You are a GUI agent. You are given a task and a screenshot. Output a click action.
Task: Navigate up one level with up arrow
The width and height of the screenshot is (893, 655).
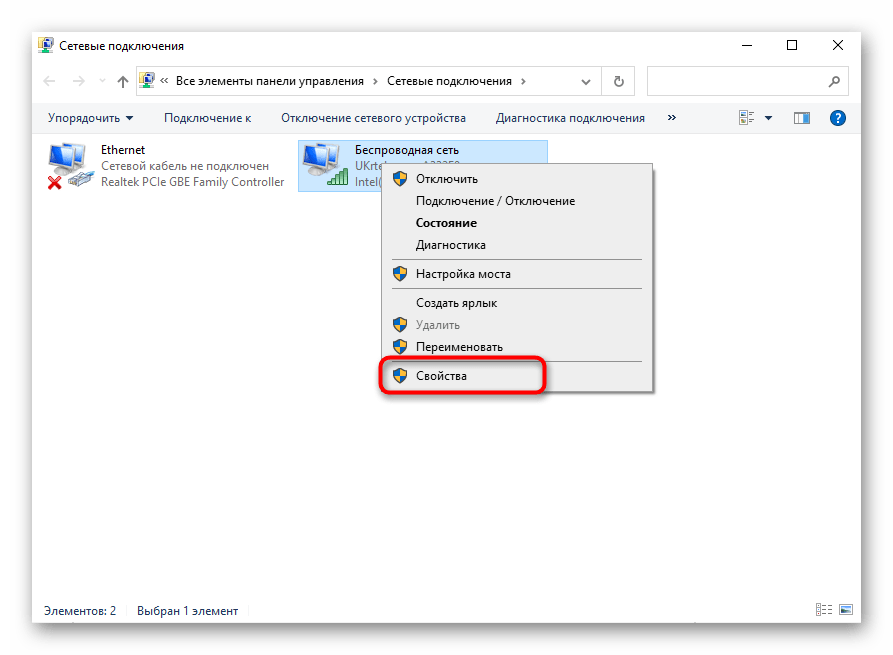pyautogui.click(x=123, y=81)
